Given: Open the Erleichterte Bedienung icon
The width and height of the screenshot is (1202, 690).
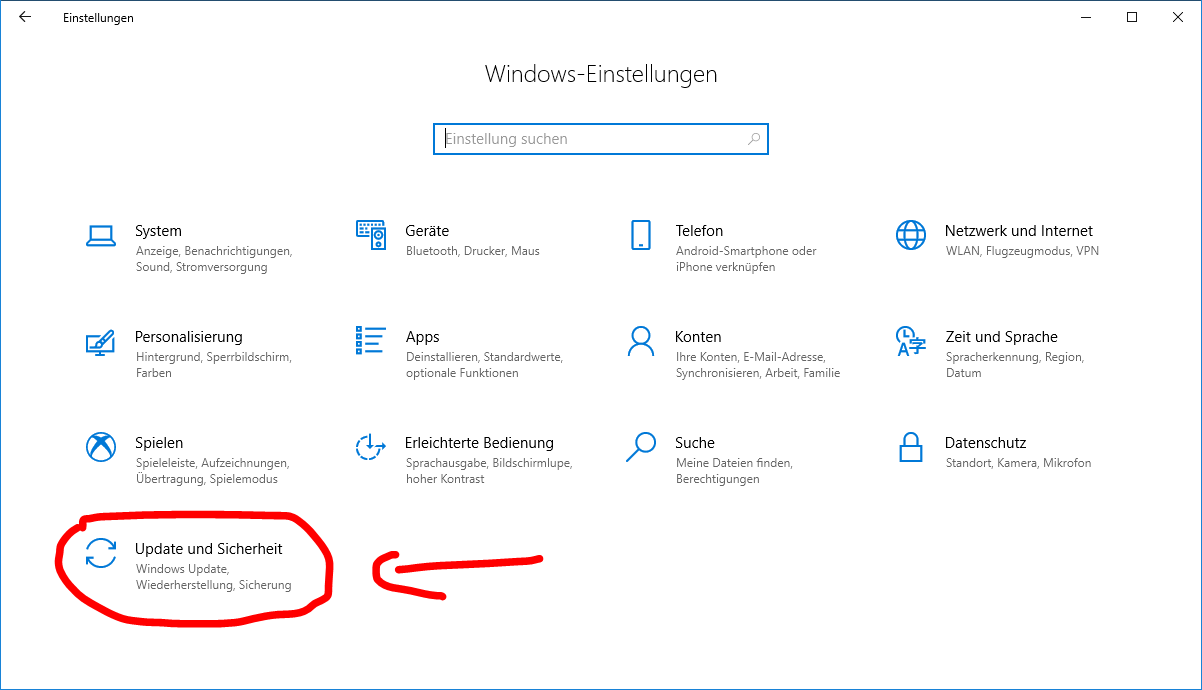Looking at the screenshot, I should coord(371,447).
